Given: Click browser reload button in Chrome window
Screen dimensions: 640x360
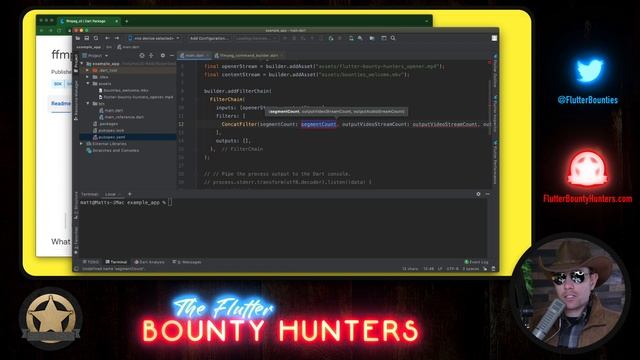Looking at the screenshot, I should 59,31.
